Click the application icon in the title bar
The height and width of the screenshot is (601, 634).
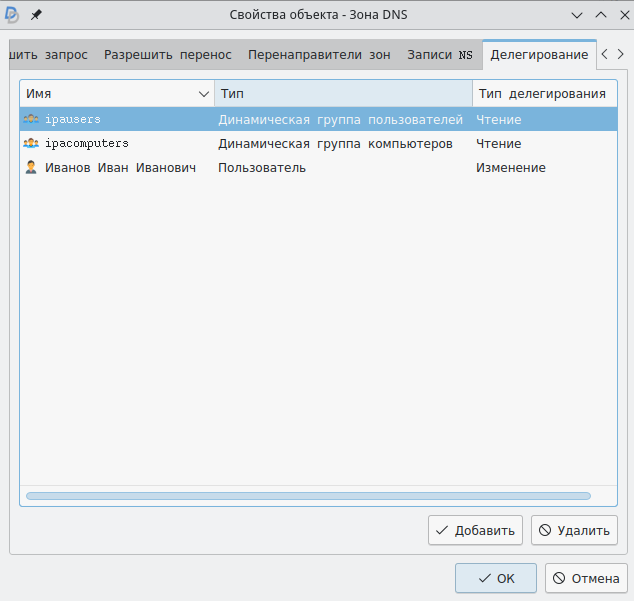(13, 15)
